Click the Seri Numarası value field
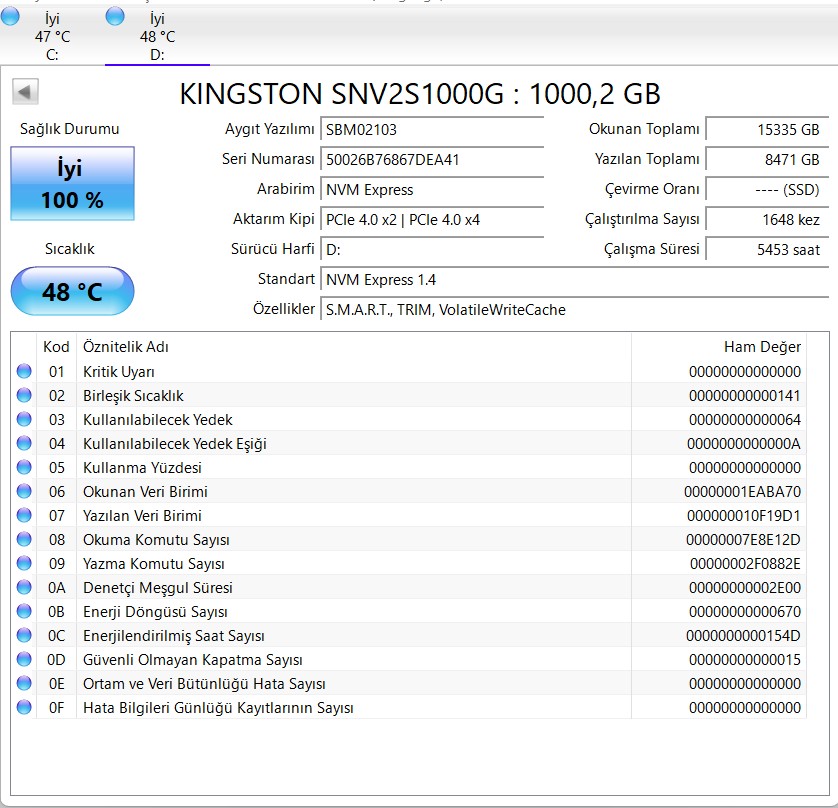 [432, 160]
